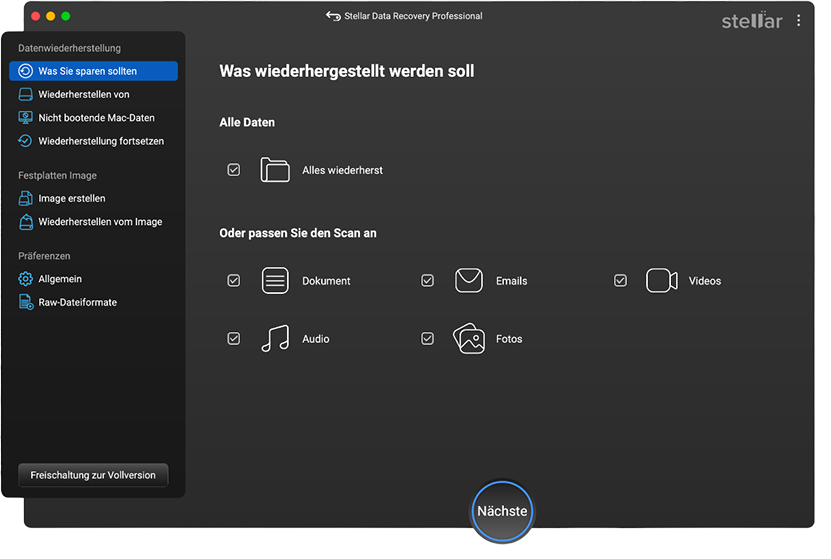831x559 pixels.
Task: Open 'Raw-Dateiformate' preferences
Action: pyautogui.click(x=93, y=302)
